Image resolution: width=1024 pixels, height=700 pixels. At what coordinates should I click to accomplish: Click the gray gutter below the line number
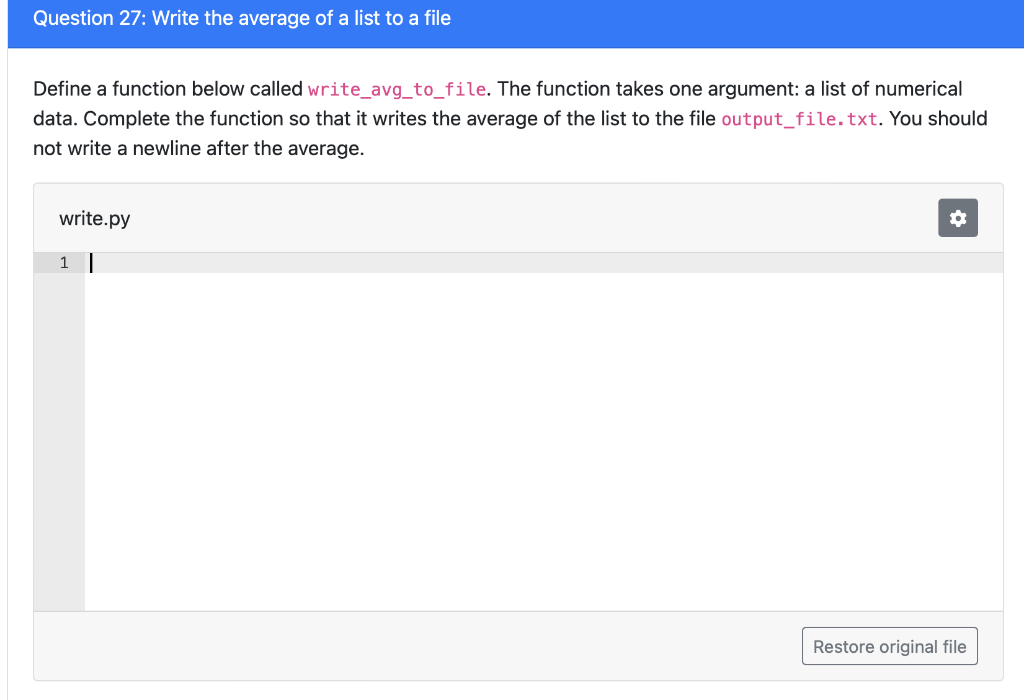[x=59, y=441]
